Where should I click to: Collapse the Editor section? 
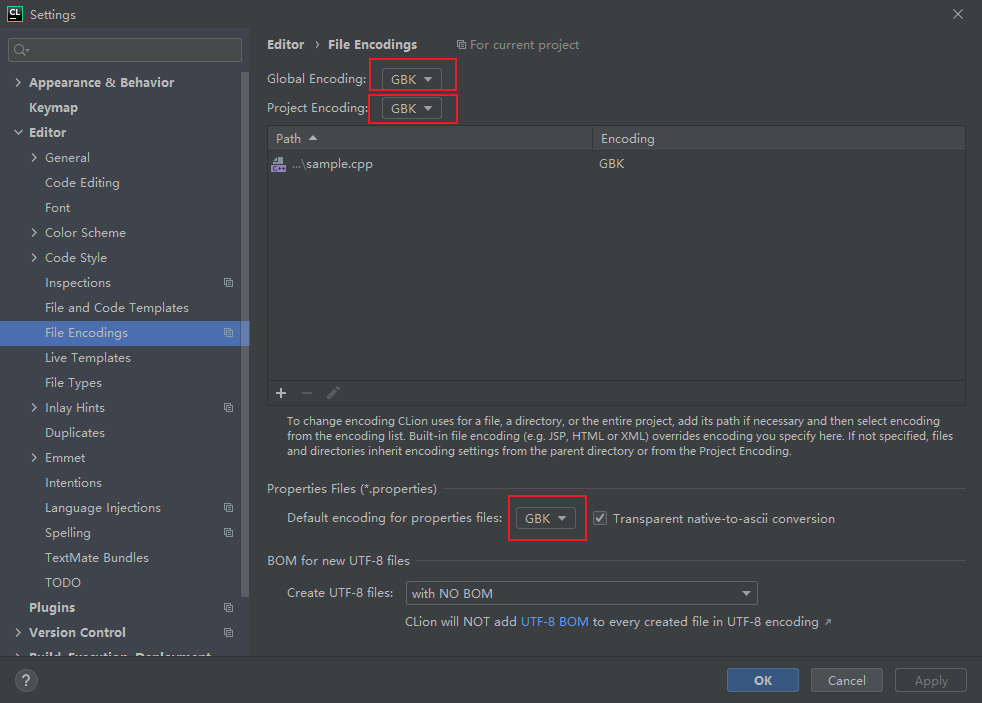coord(18,132)
